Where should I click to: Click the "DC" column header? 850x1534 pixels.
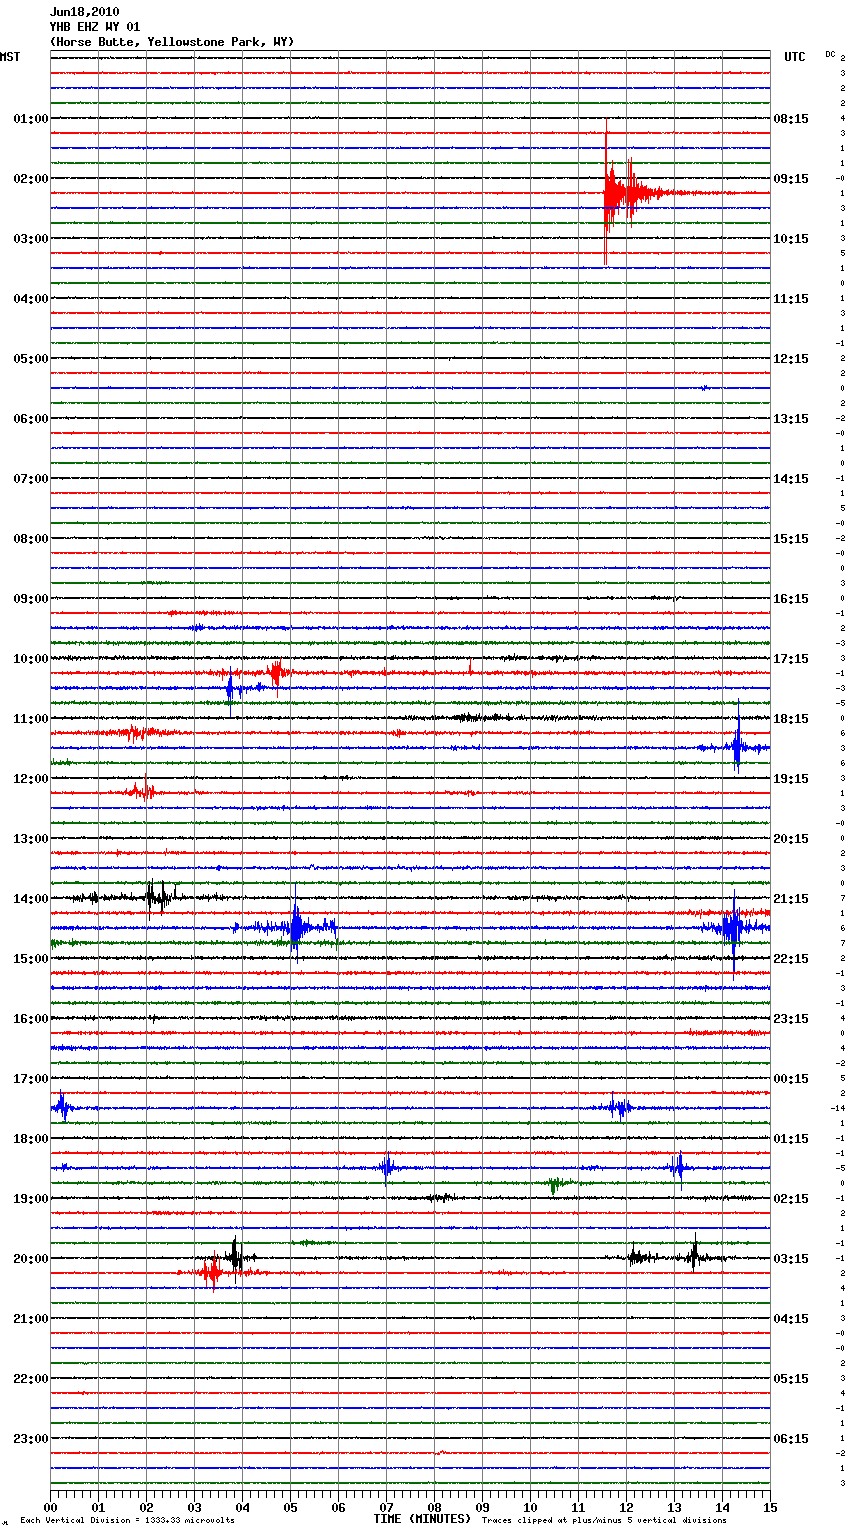pos(830,54)
